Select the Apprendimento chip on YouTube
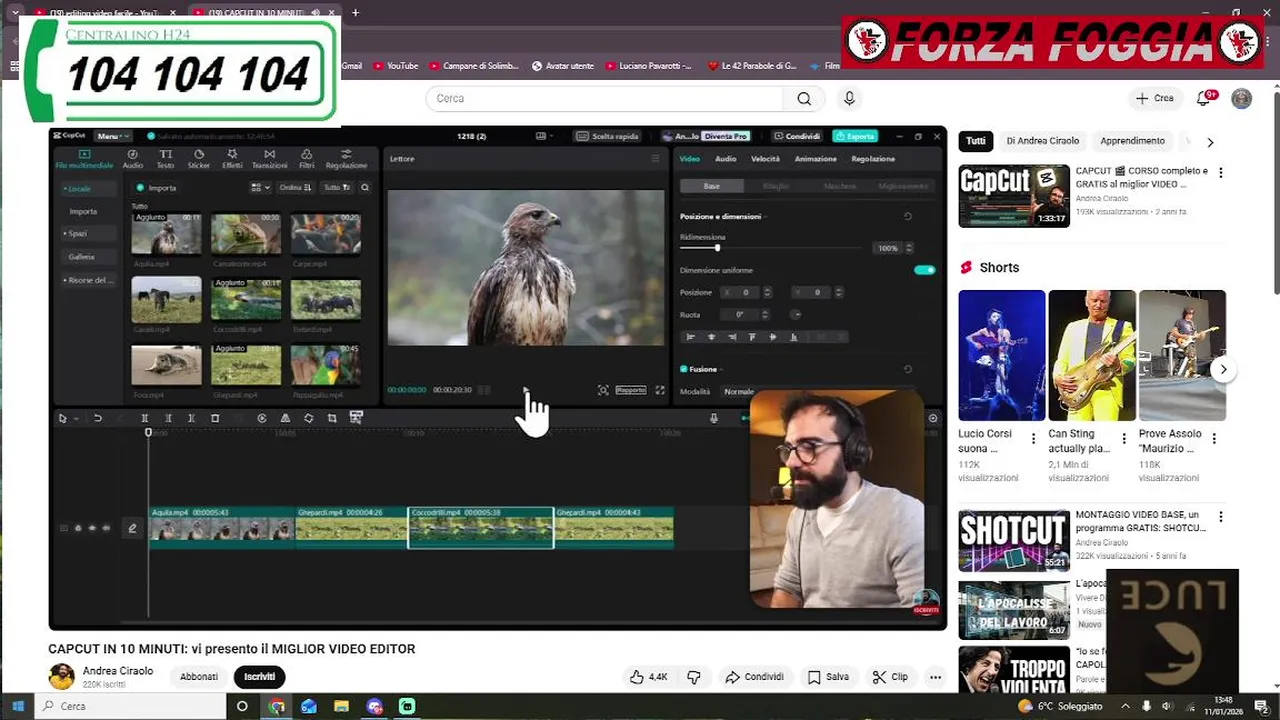1280x720 pixels. click(x=1132, y=141)
